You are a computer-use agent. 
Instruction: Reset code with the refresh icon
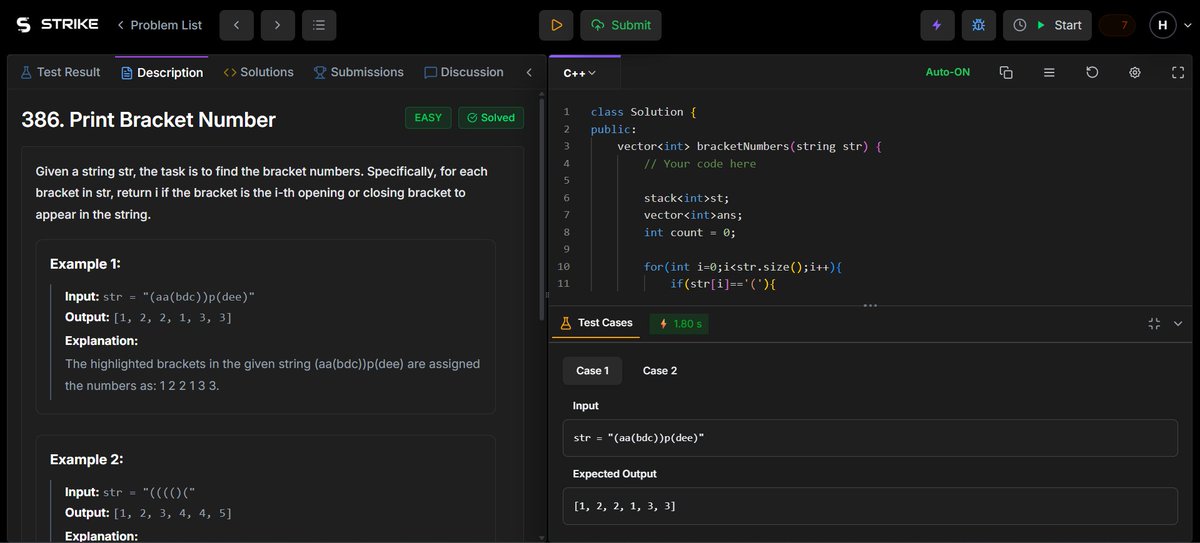[x=1092, y=73]
